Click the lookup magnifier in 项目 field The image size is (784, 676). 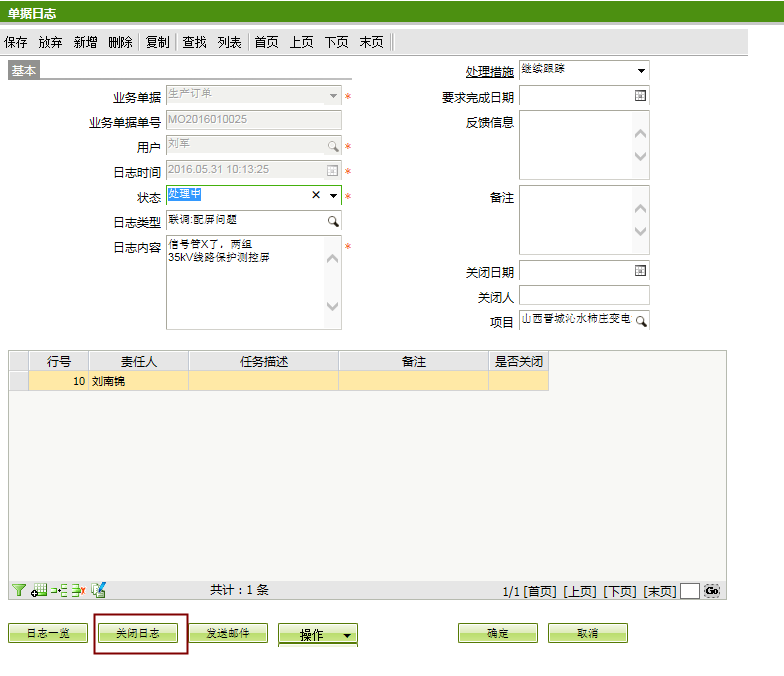point(641,321)
